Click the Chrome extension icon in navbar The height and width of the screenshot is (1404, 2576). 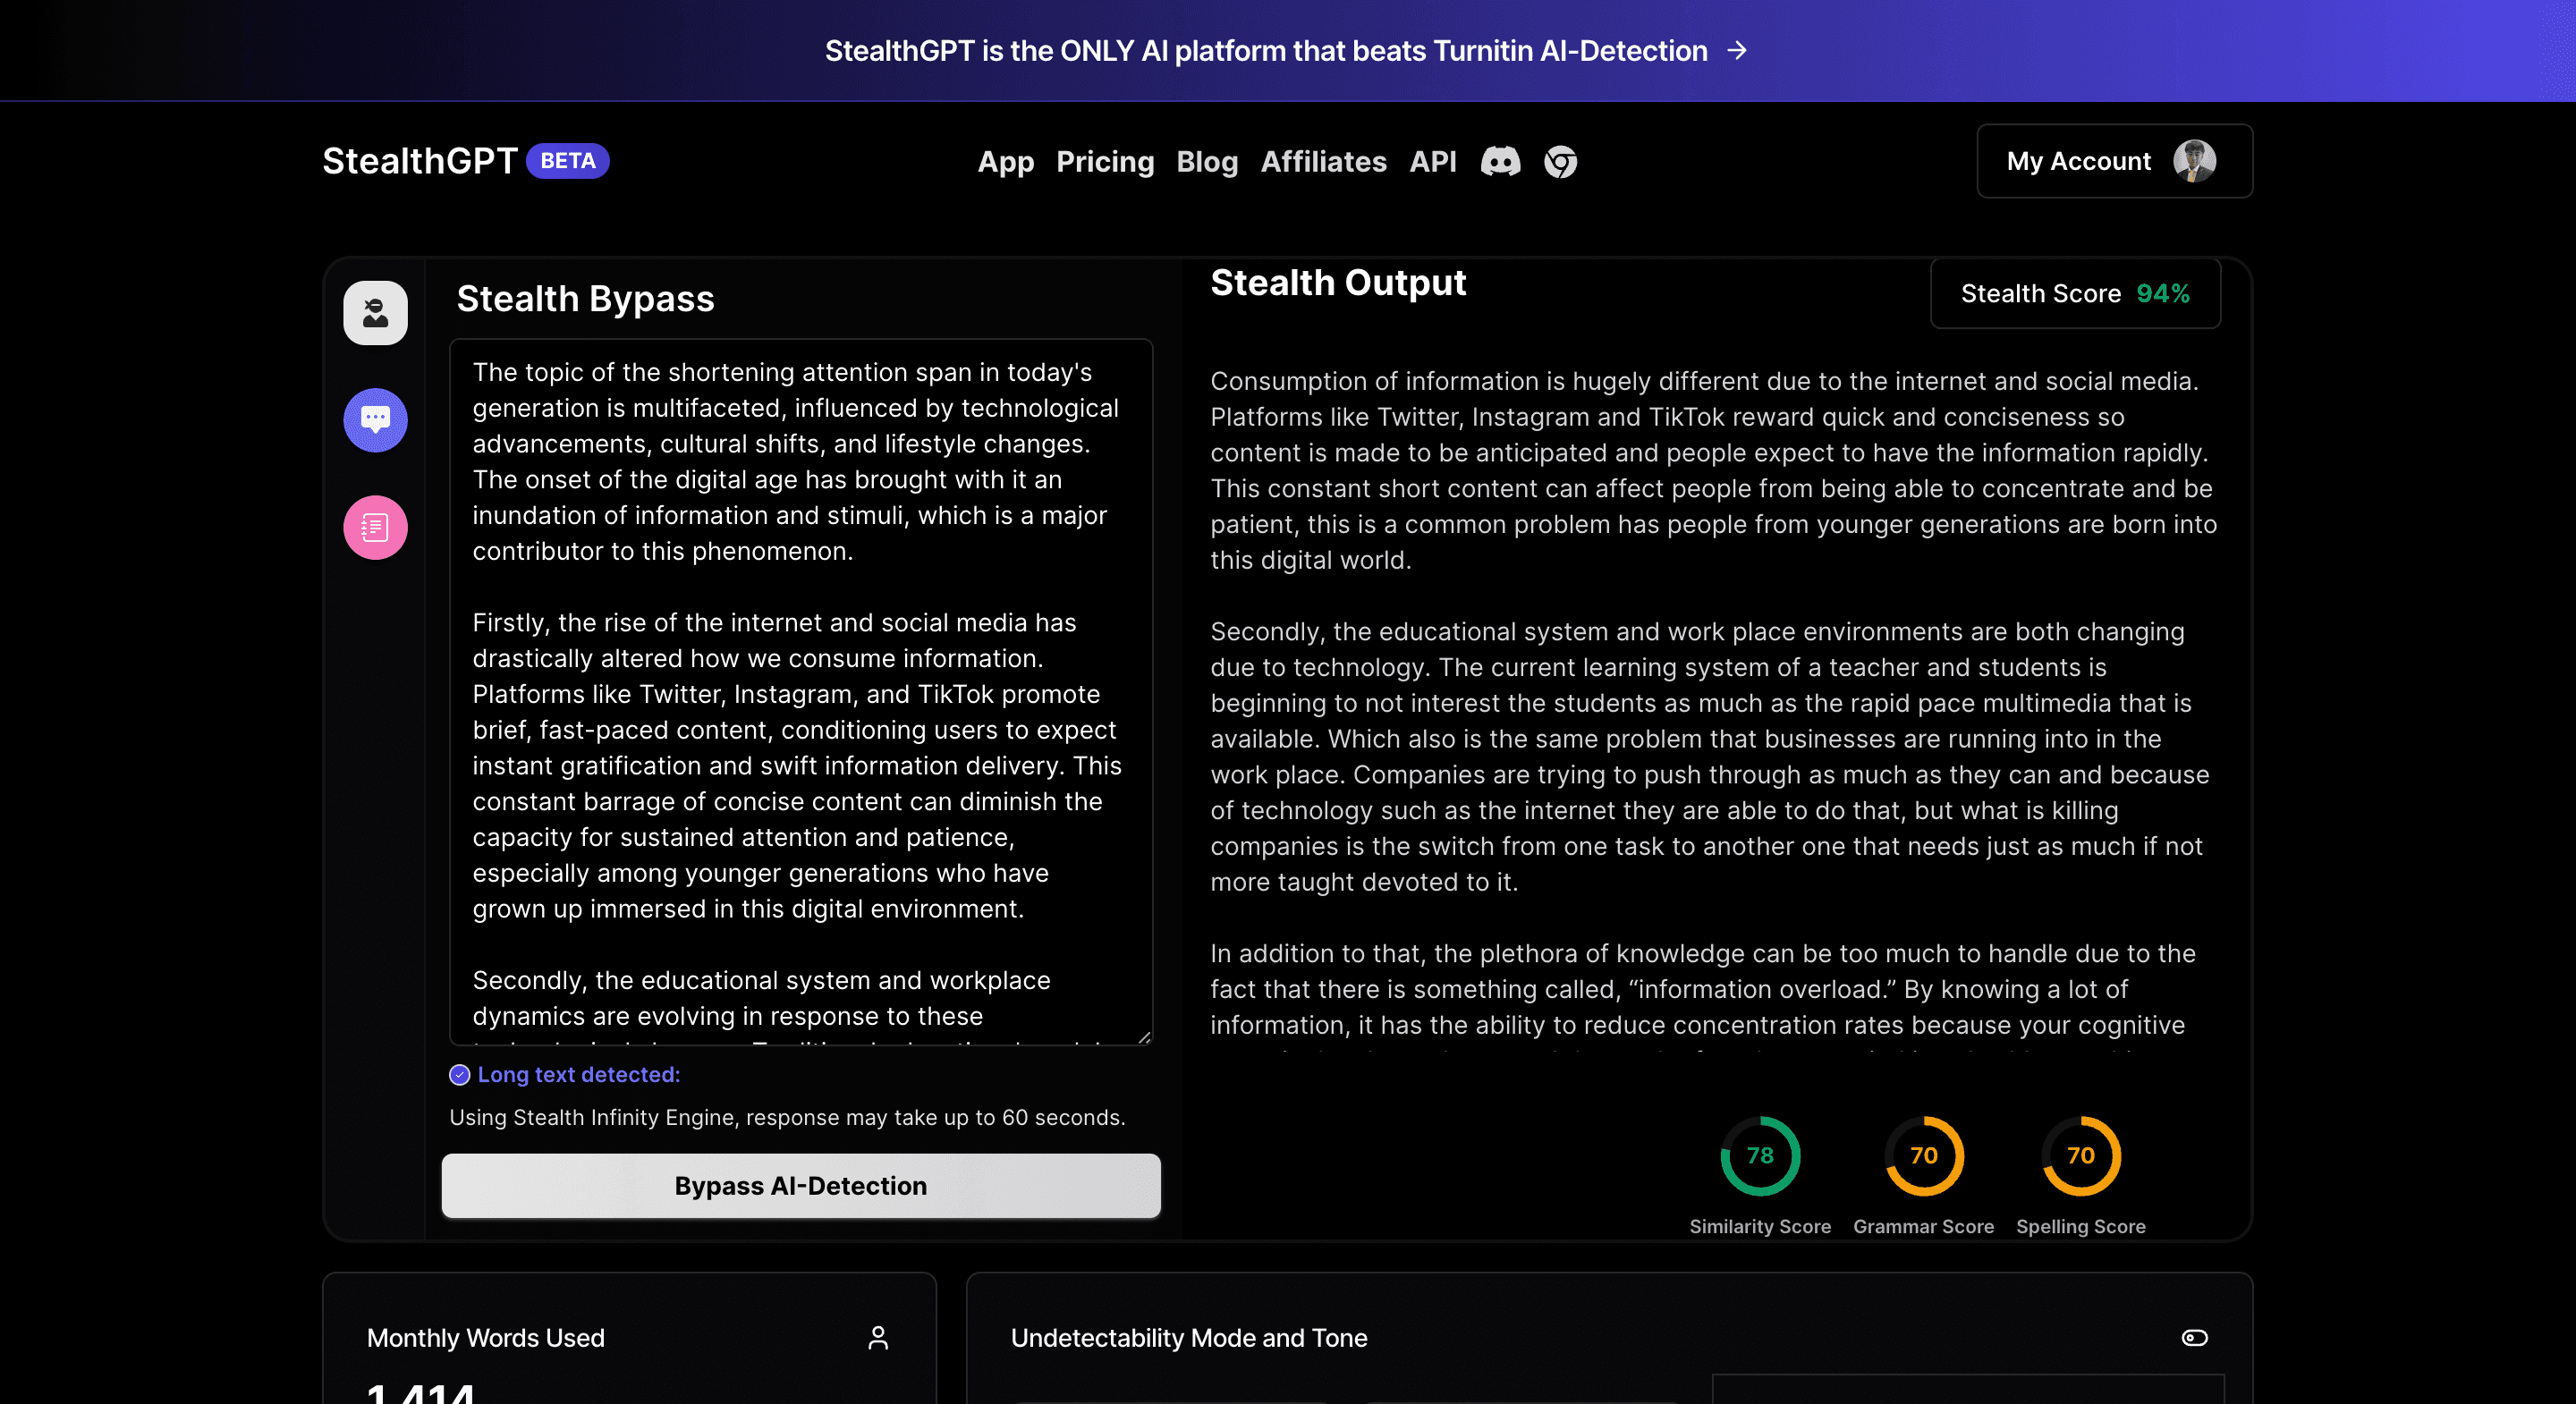1560,161
